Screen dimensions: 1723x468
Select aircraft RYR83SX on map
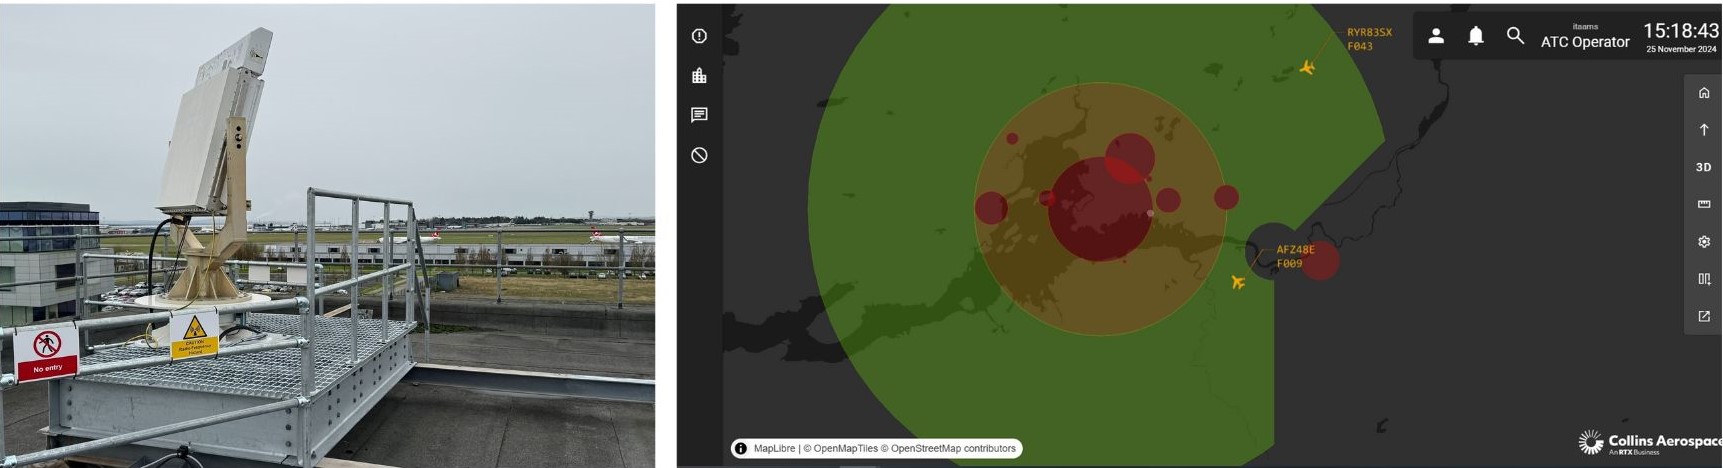[x=1307, y=67]
